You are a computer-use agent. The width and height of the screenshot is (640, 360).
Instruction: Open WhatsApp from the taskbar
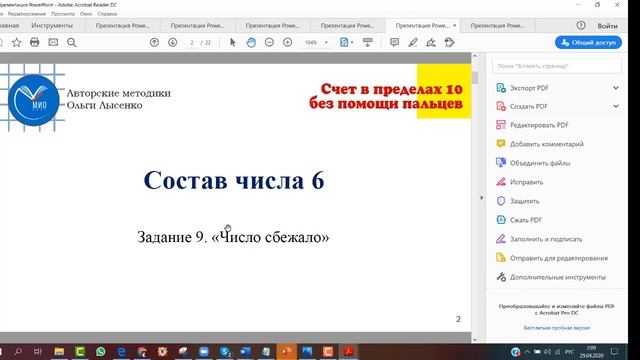click(x=100, y=351)
